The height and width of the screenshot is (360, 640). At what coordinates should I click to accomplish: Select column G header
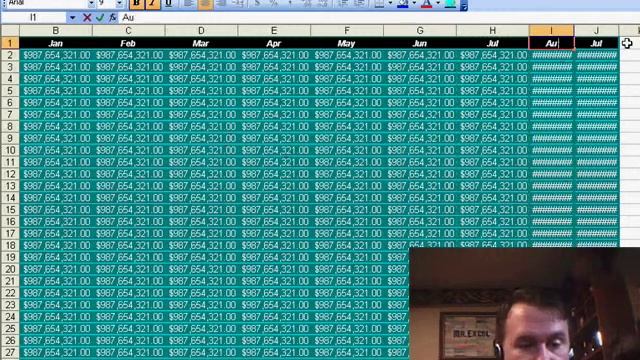click(x=420, y=31)
